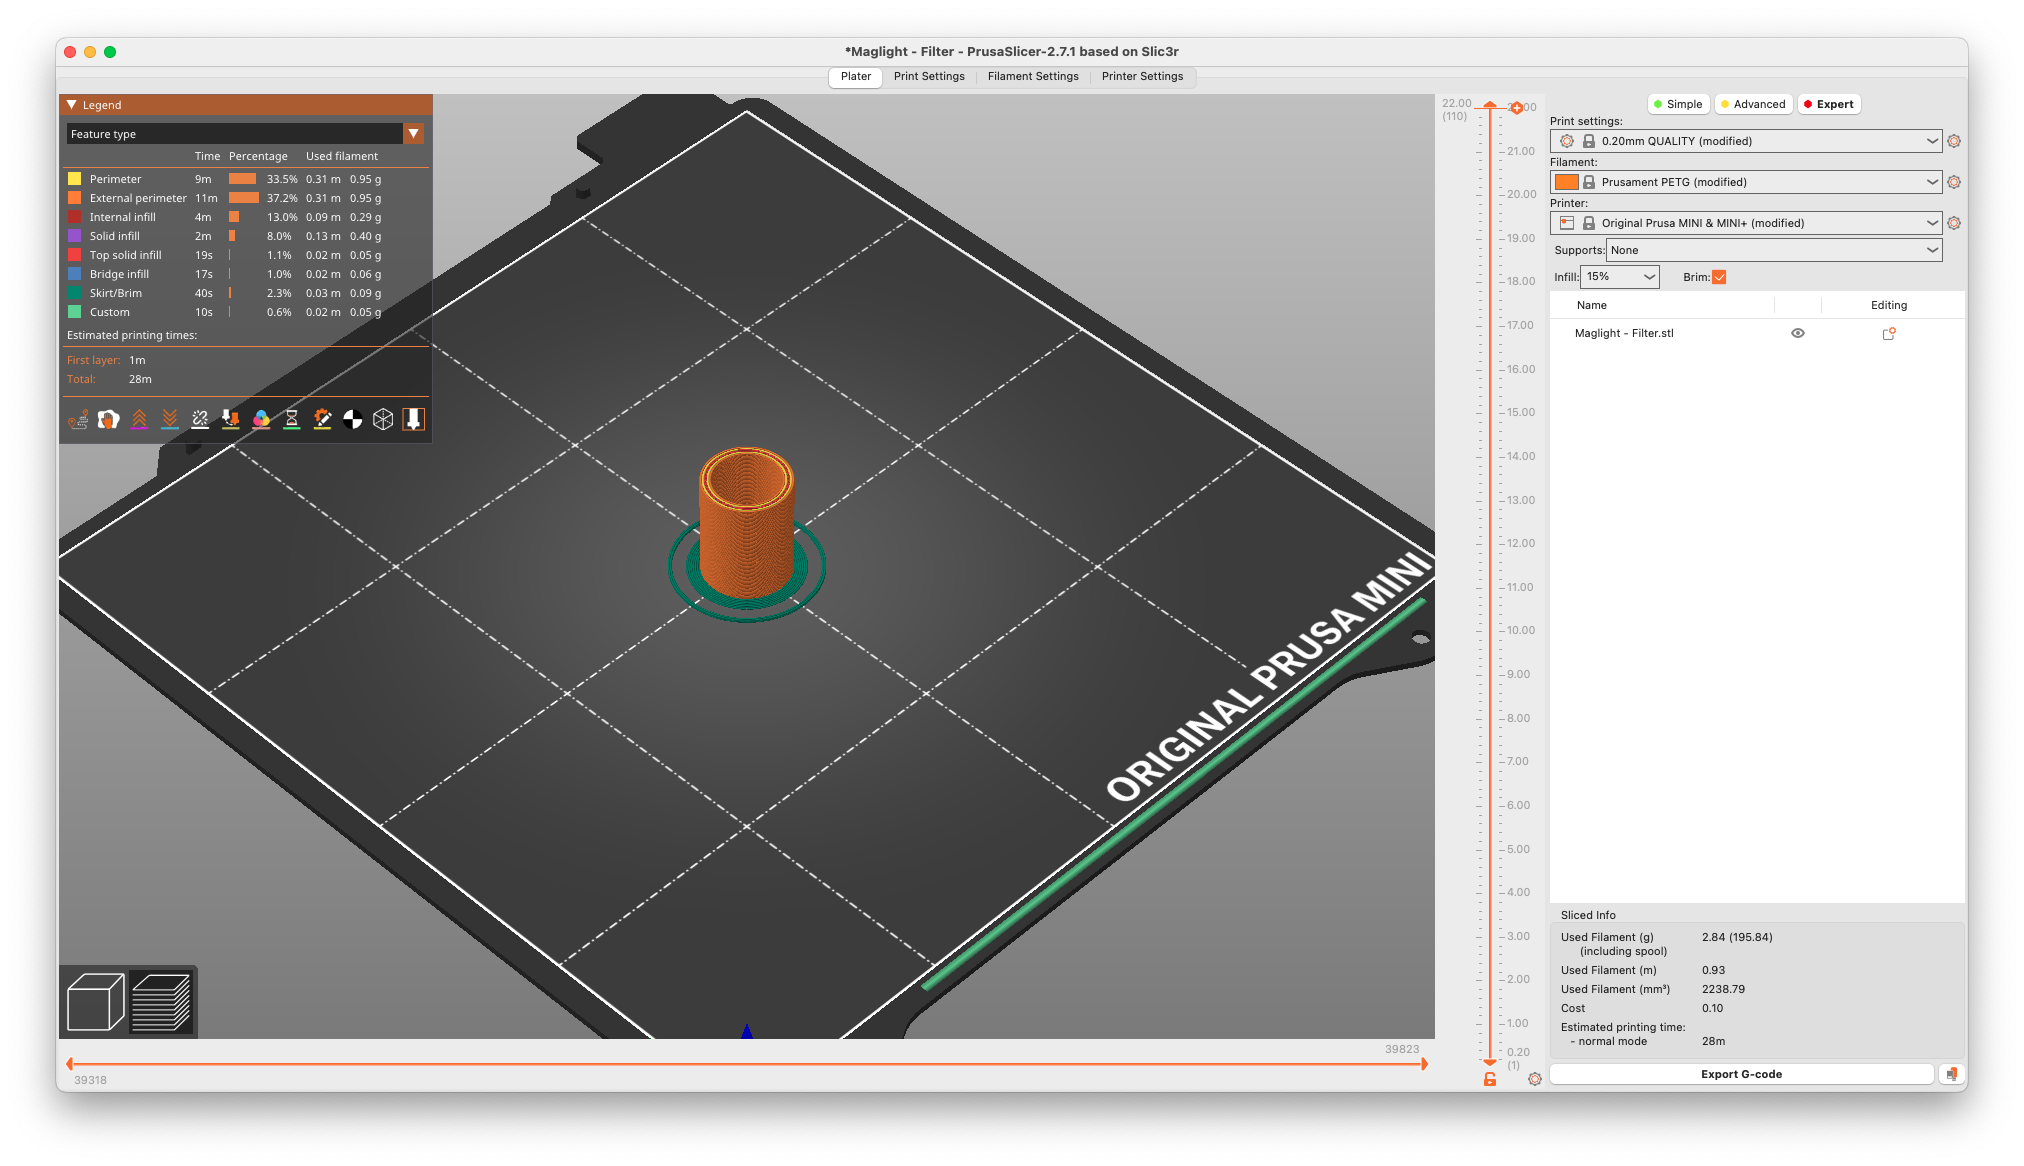The height and width of the screenshot is (1166, 2024).
Task: Toggle tool marker nozzle arrow icon
Action: (x=414, y=420)
